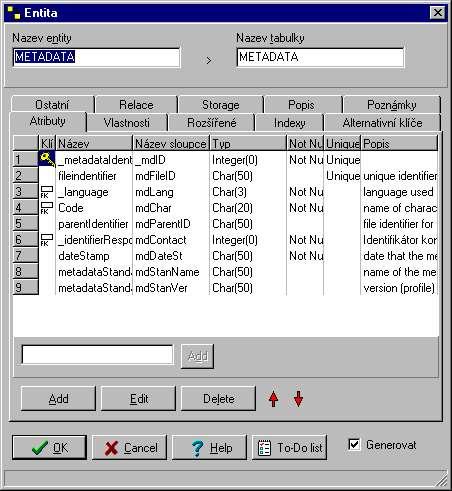Open the Poznámky tab
The width and height of the screenshot is (452, 491).
[392, 105]
